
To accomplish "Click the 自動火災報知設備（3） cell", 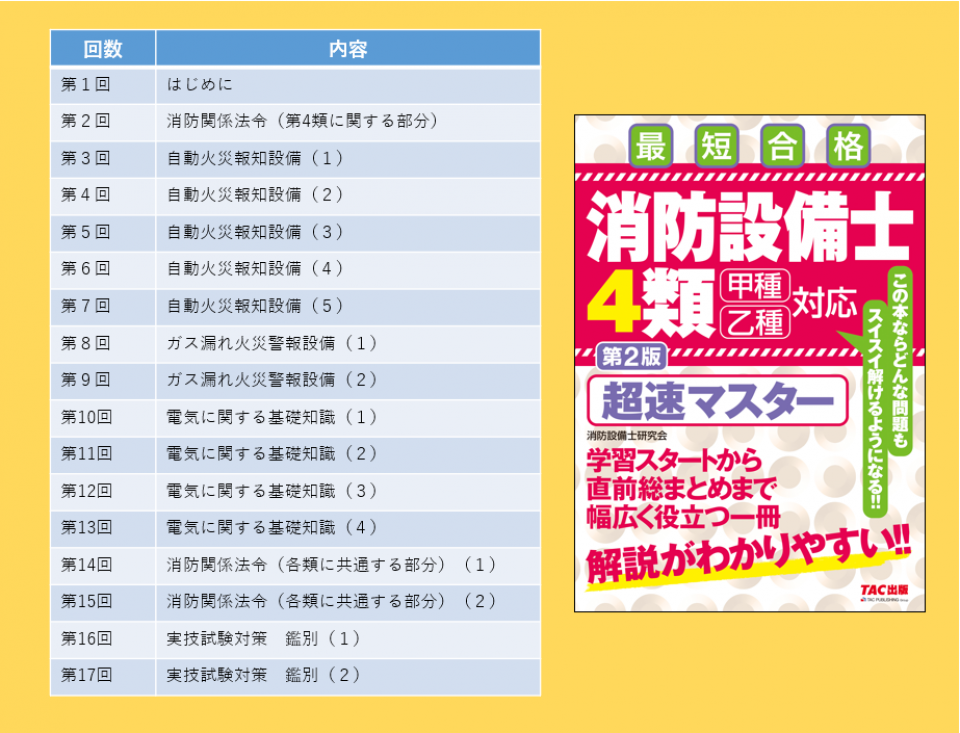I will [x=256, y=232].
